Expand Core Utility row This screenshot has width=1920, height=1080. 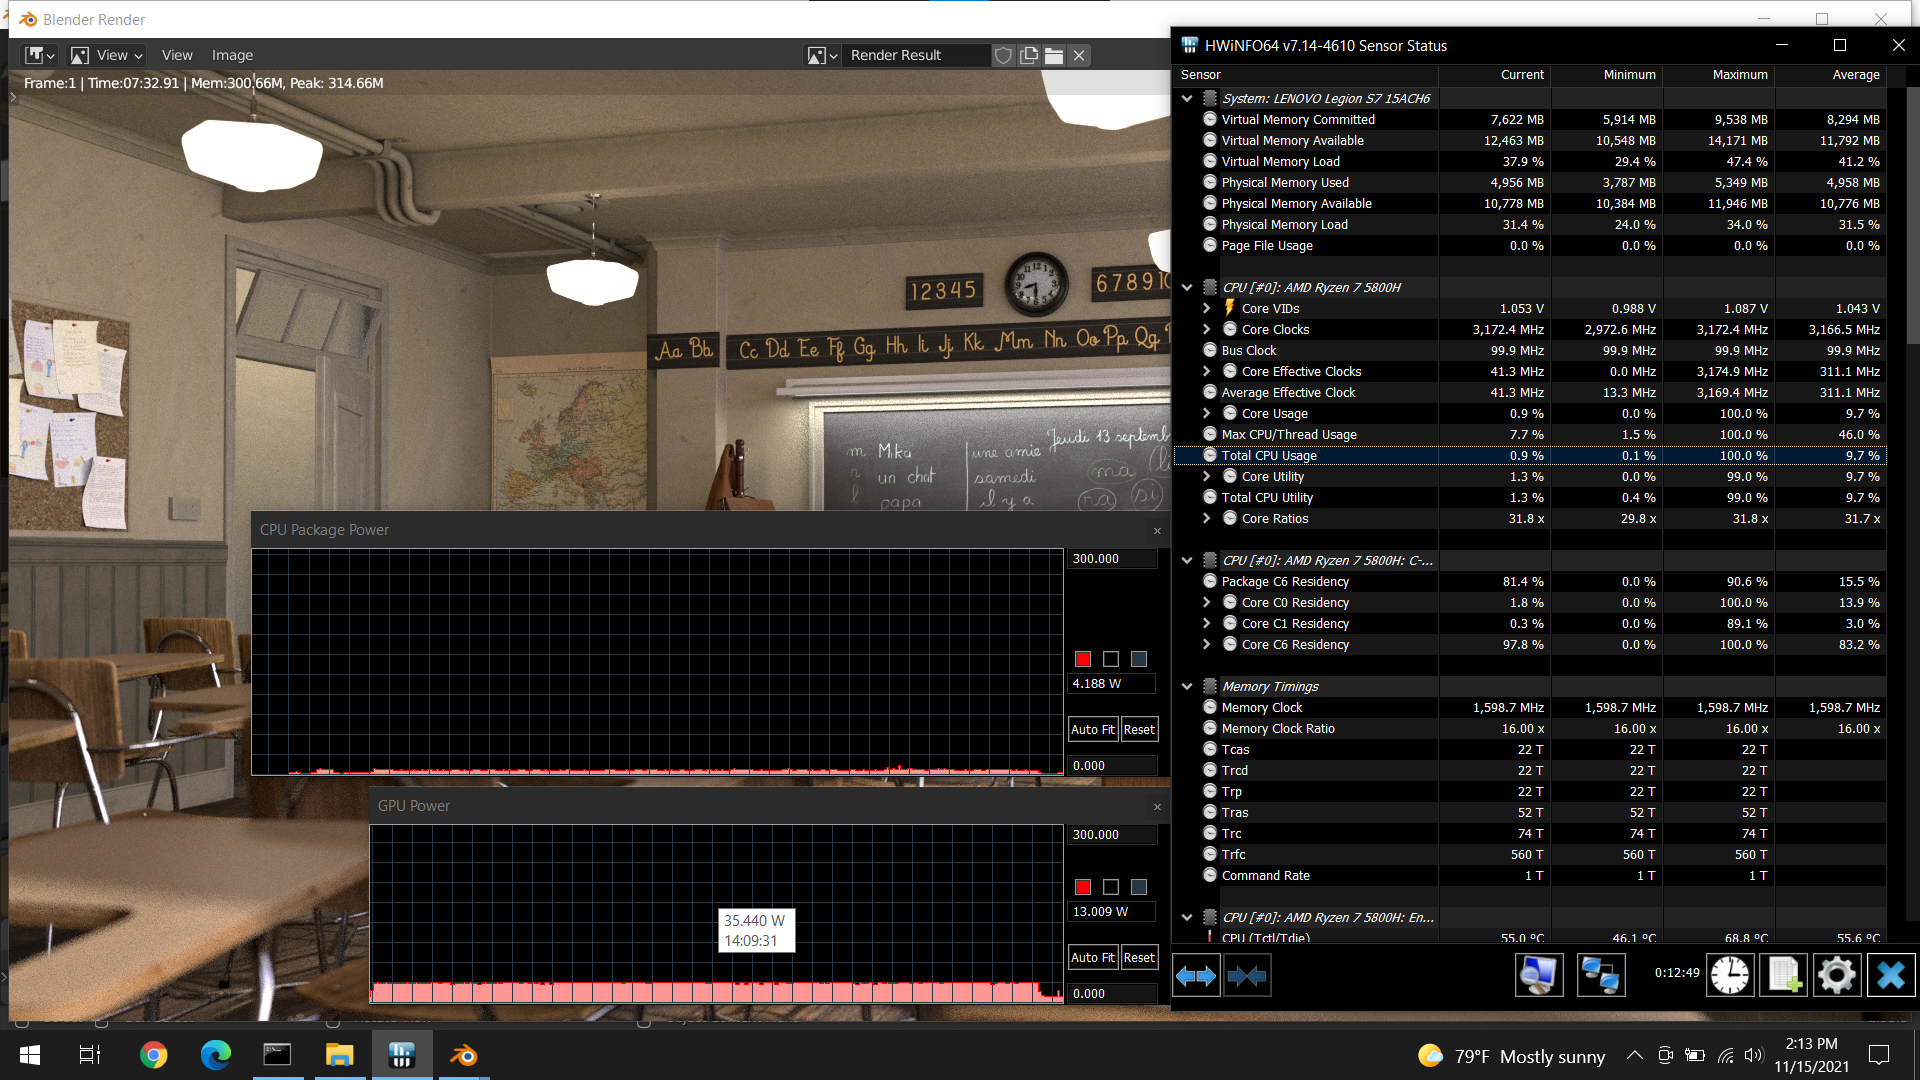(x=1207, y=476)
